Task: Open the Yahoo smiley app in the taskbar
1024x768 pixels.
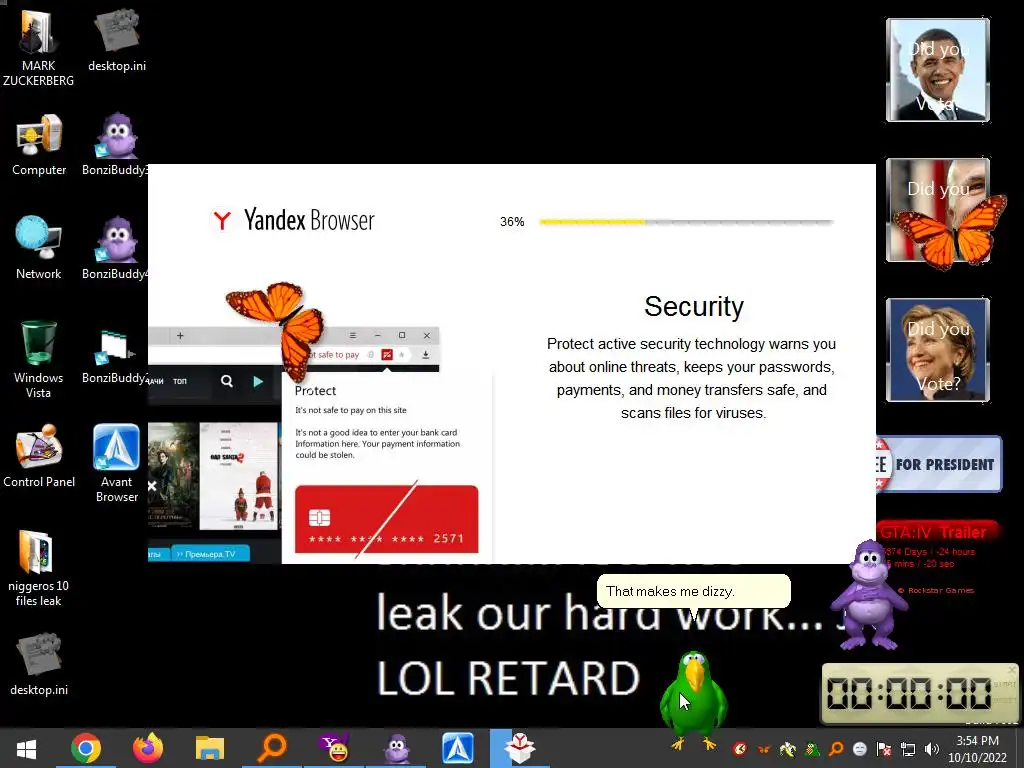Action: point(334,748)
